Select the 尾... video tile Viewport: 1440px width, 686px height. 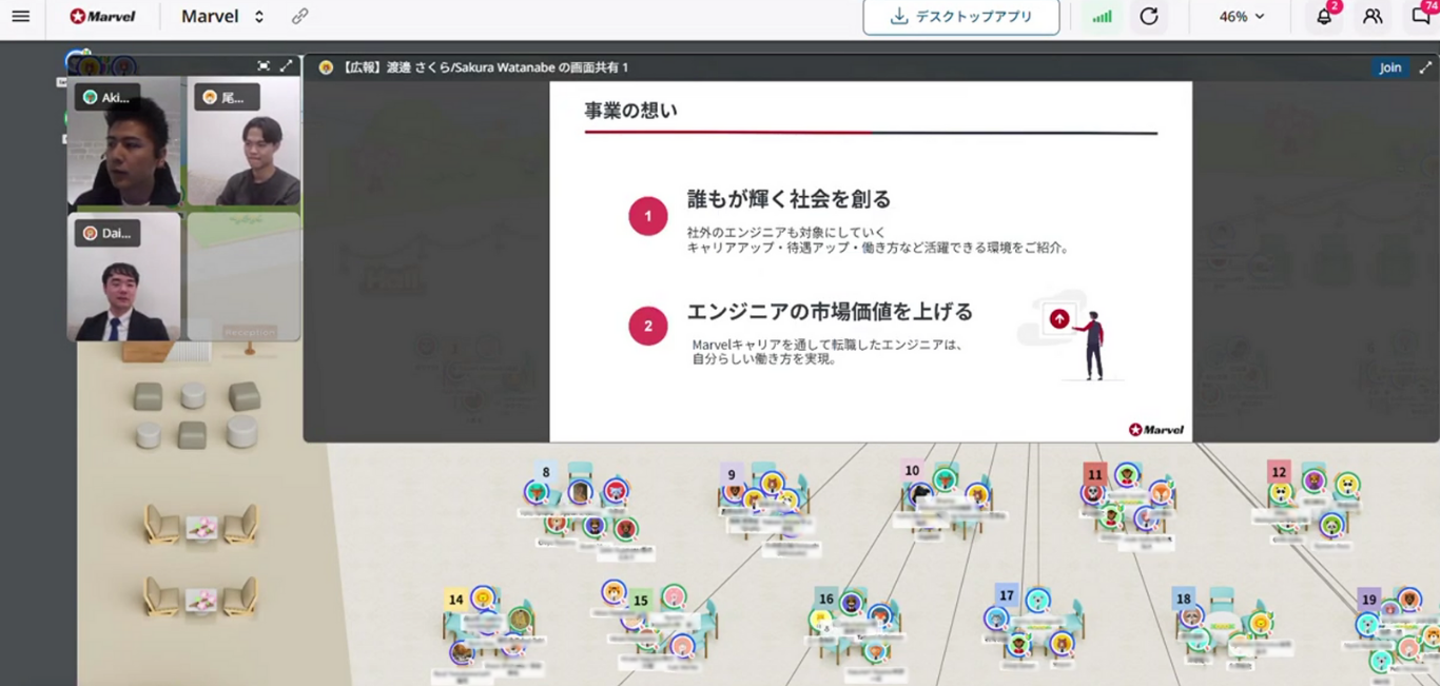[x=243, y=142]
